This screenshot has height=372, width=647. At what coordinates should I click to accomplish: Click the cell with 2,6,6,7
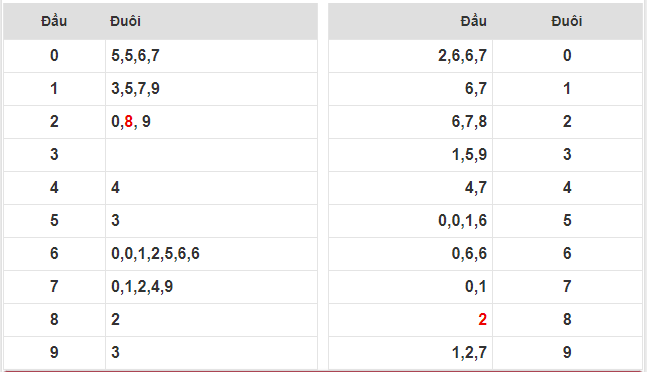pos(411,56)
